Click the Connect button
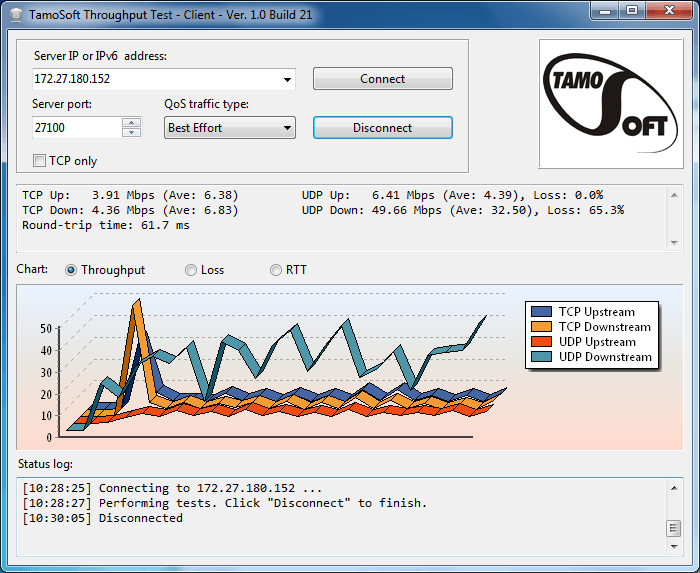The width and height of the screenshot is (700, 573). coord(383,79)
